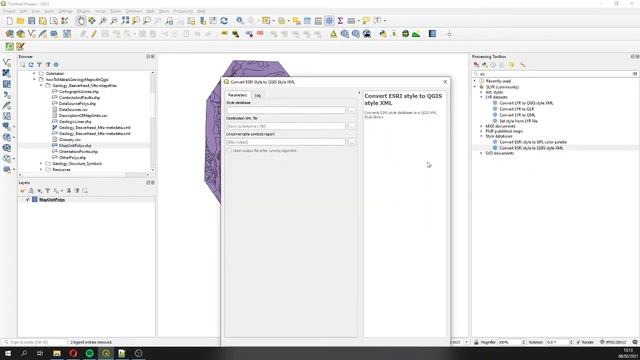
Task: Click the Refresh icon in Browser panel
Action: click(x=31, y=65)
